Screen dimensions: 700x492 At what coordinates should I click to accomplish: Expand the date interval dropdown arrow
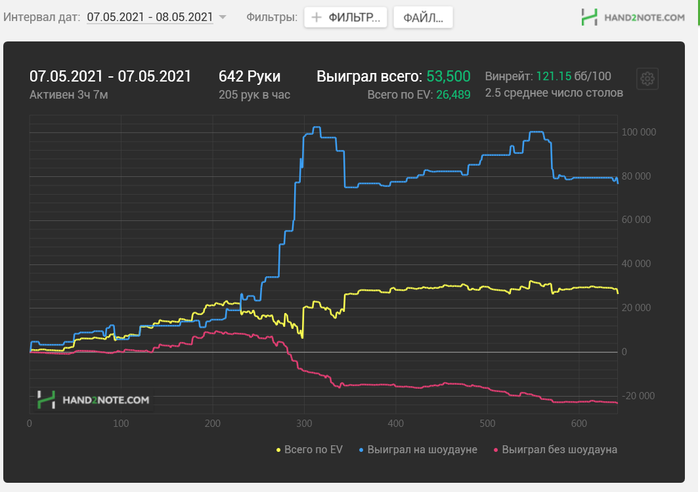pyautogui.click(x=222, y=17)
